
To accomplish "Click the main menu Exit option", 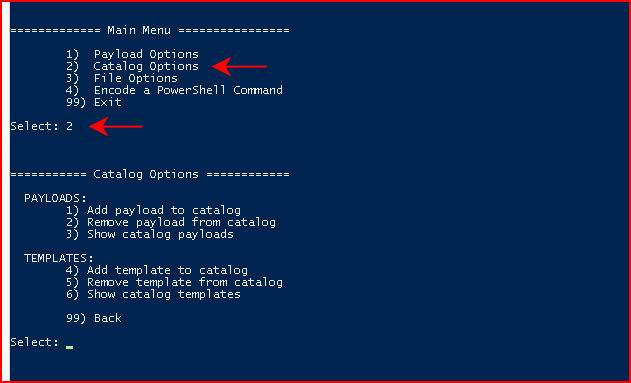I will point(94,102).
